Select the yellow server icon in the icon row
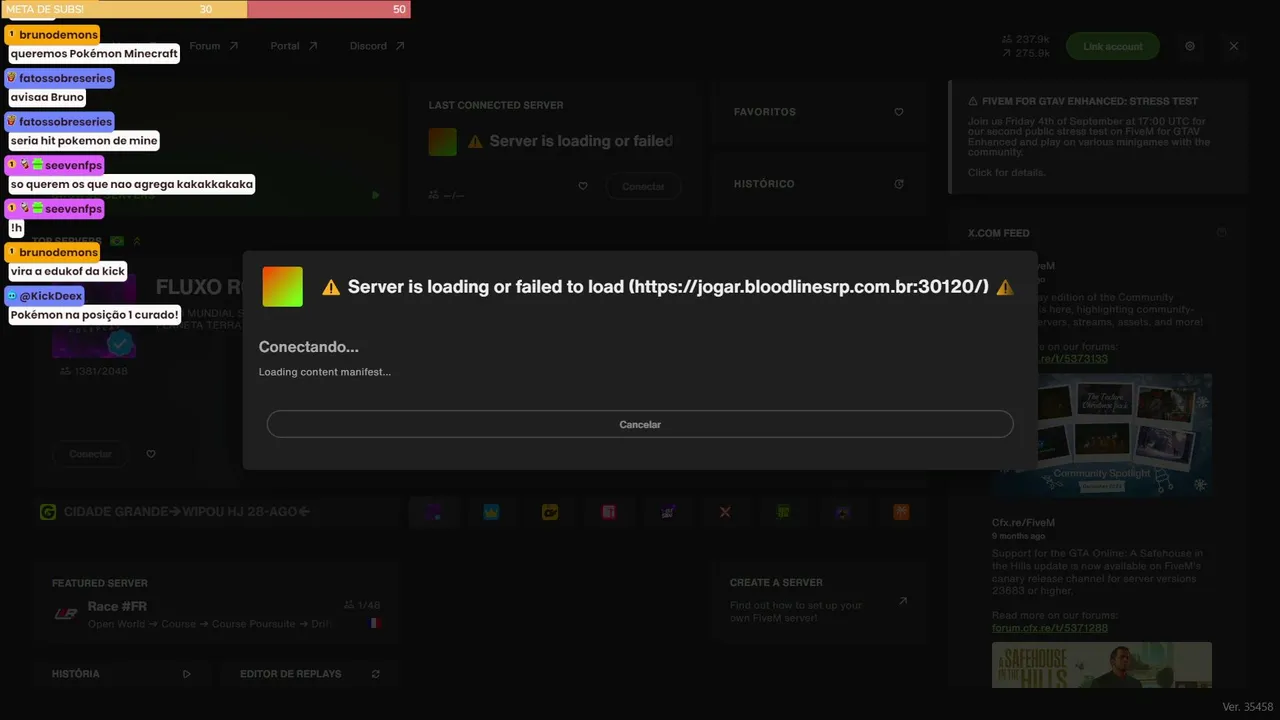The height and width of the screenshot is (720, 1280). pyautogui.click(x=549, y=512)
